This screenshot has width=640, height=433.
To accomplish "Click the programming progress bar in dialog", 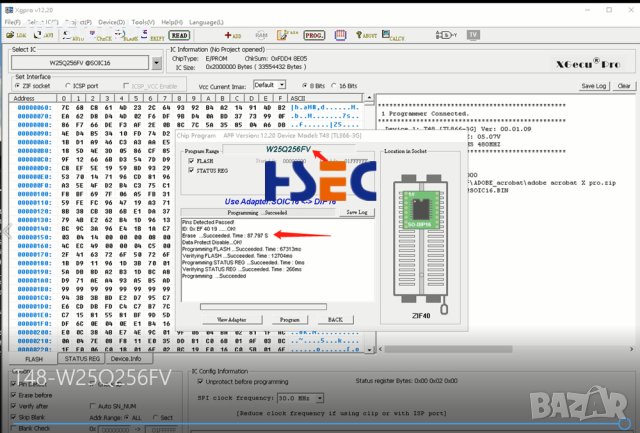I will [263, 306].
